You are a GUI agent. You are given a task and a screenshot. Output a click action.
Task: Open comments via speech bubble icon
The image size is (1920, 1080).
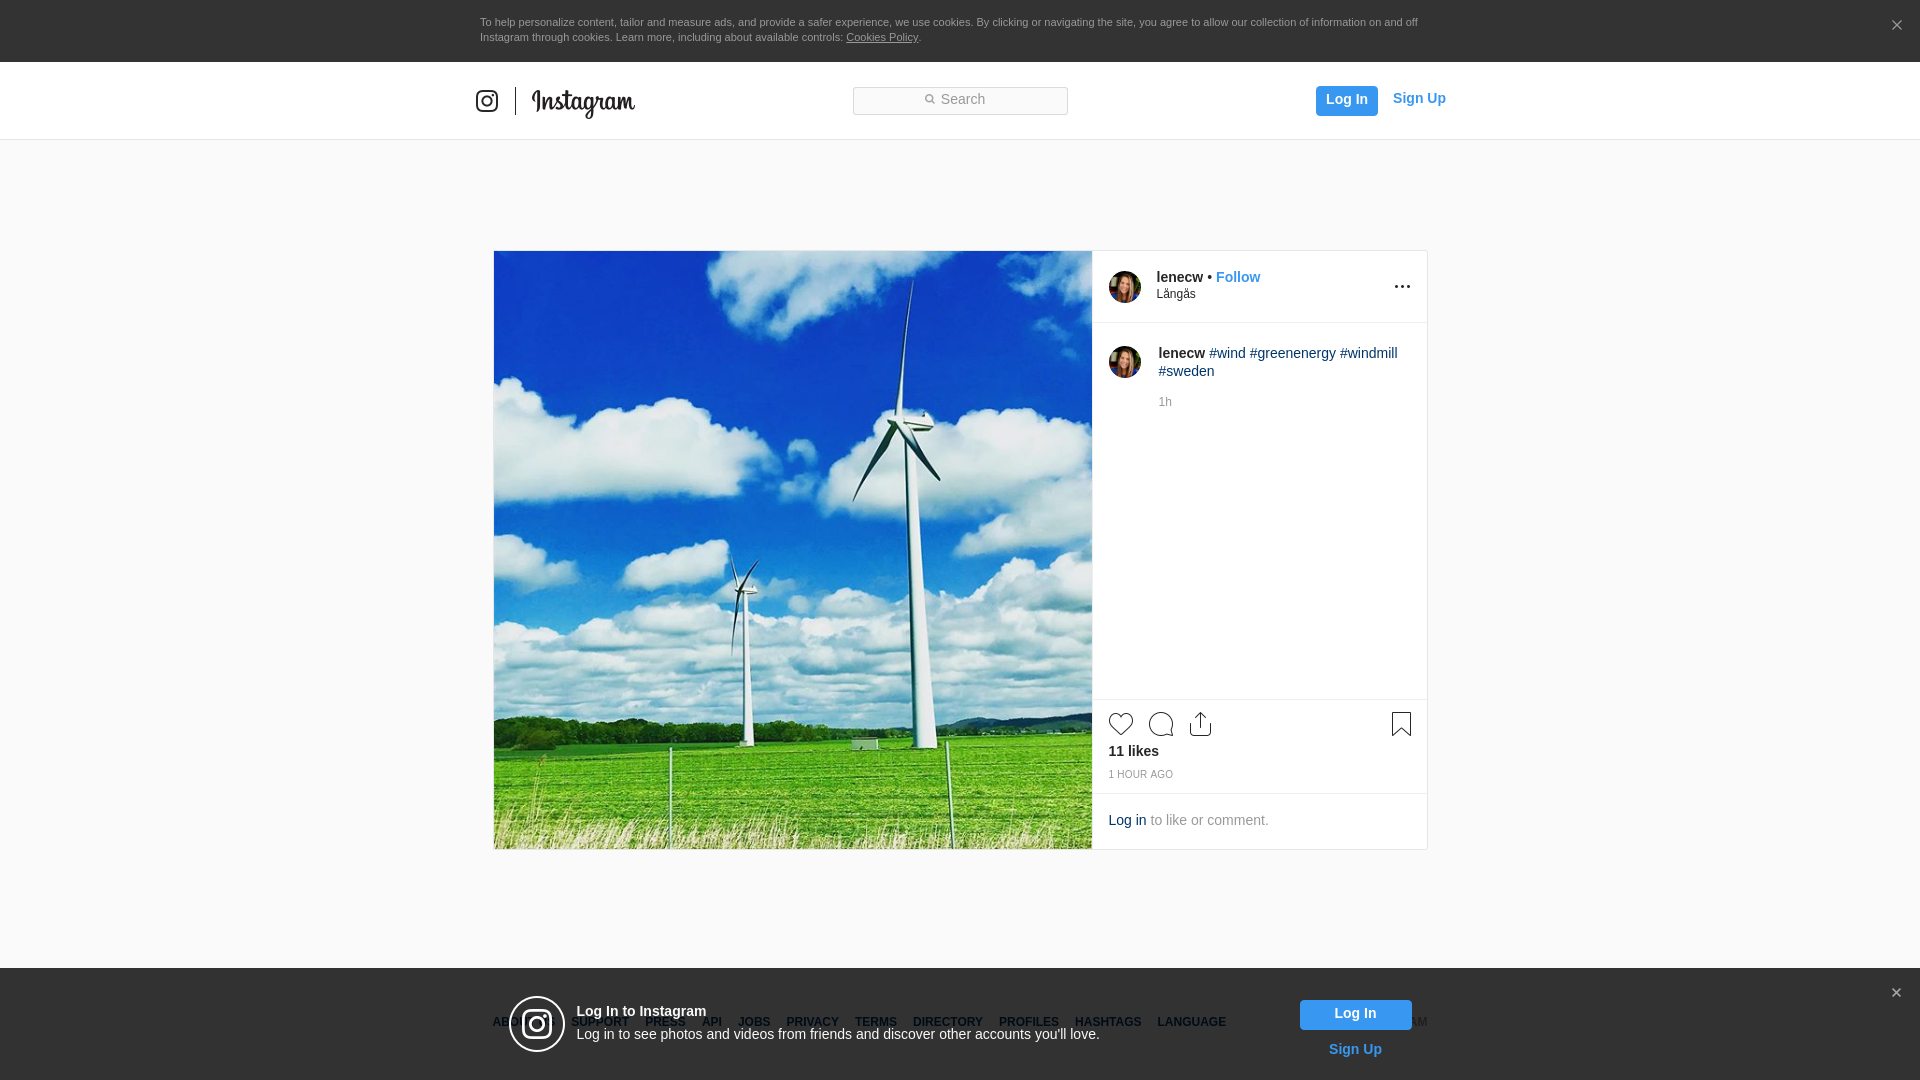[x=1161, y=724]
